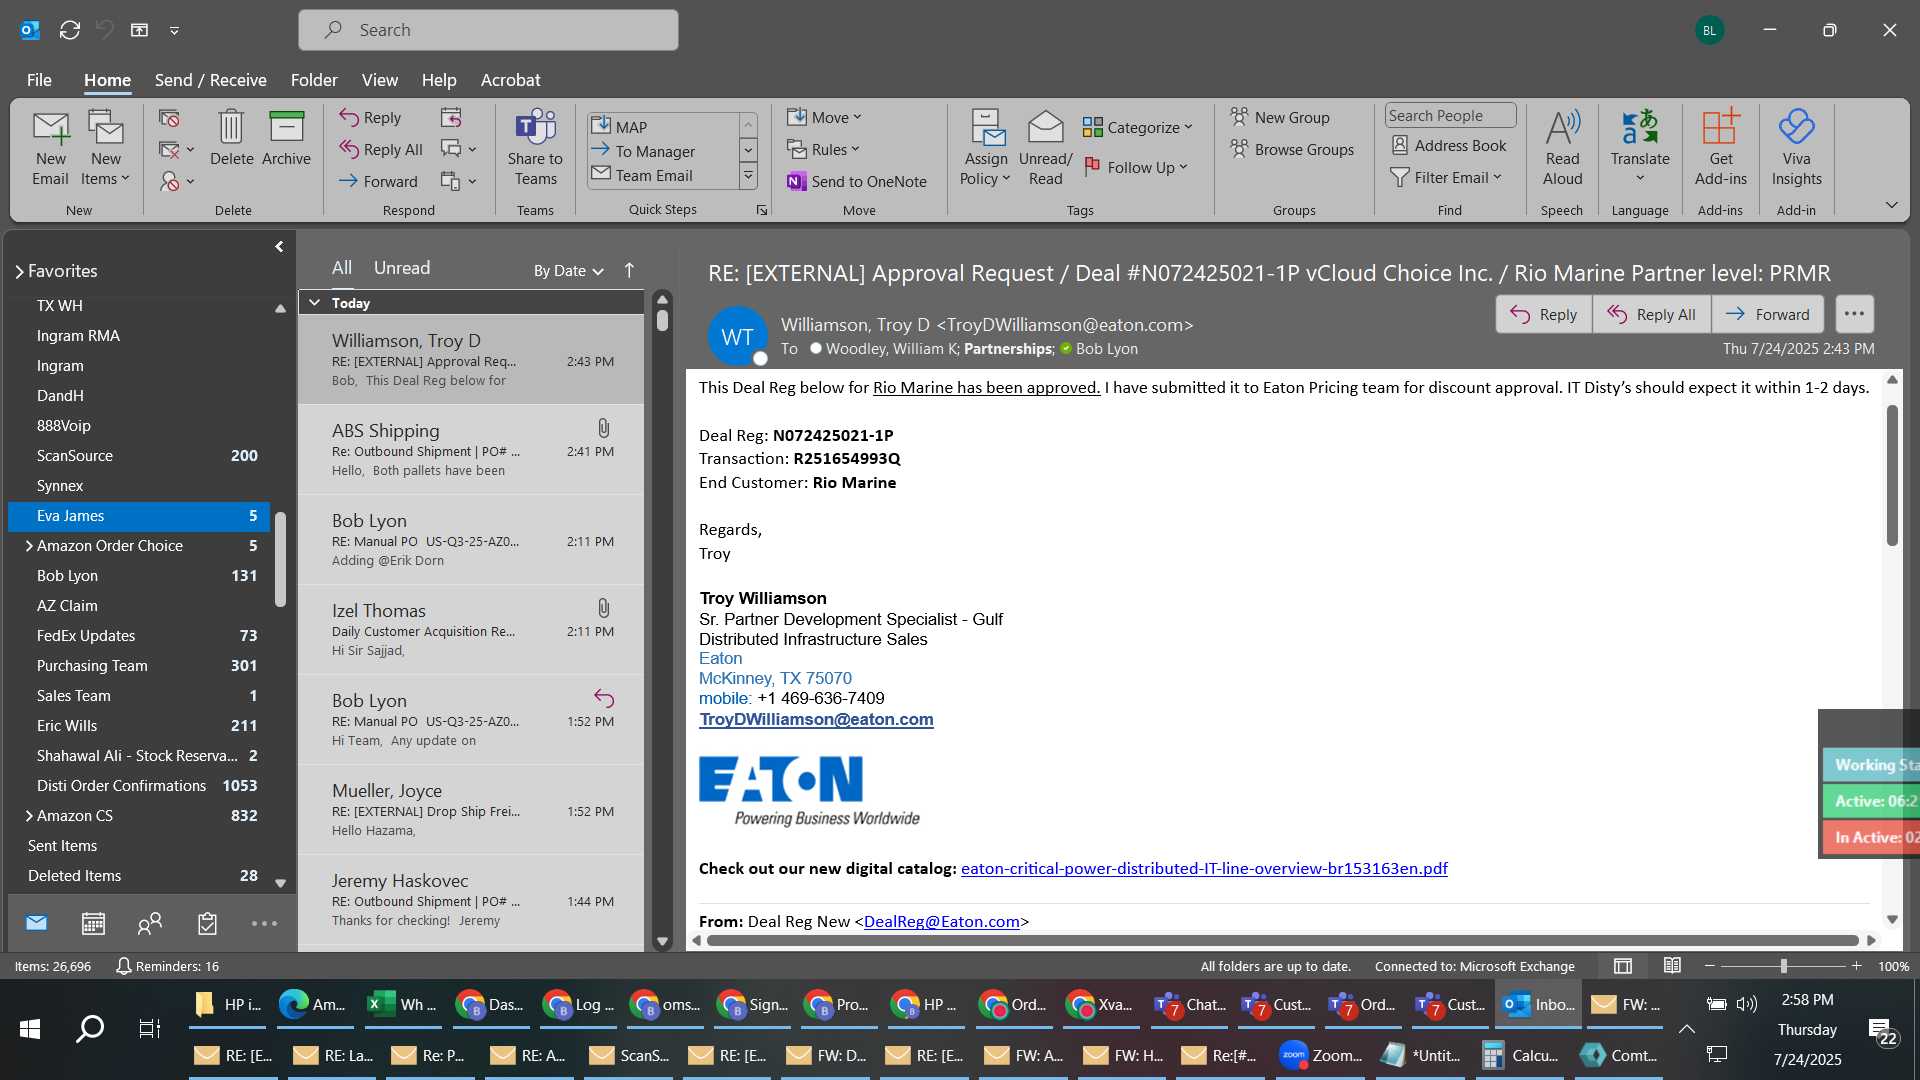1920x1080 pixels.
Task: Toggle Unread/Read status of the email
Action: 1045,148
